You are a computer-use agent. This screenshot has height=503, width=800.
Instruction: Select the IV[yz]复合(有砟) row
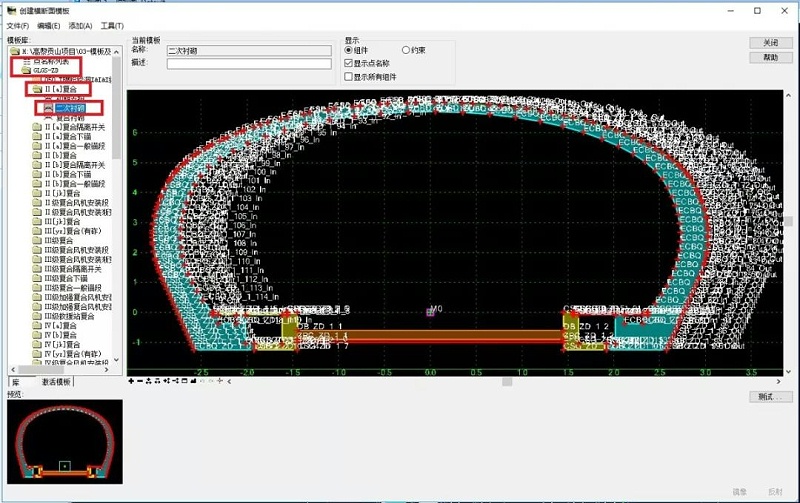(72, 354)
